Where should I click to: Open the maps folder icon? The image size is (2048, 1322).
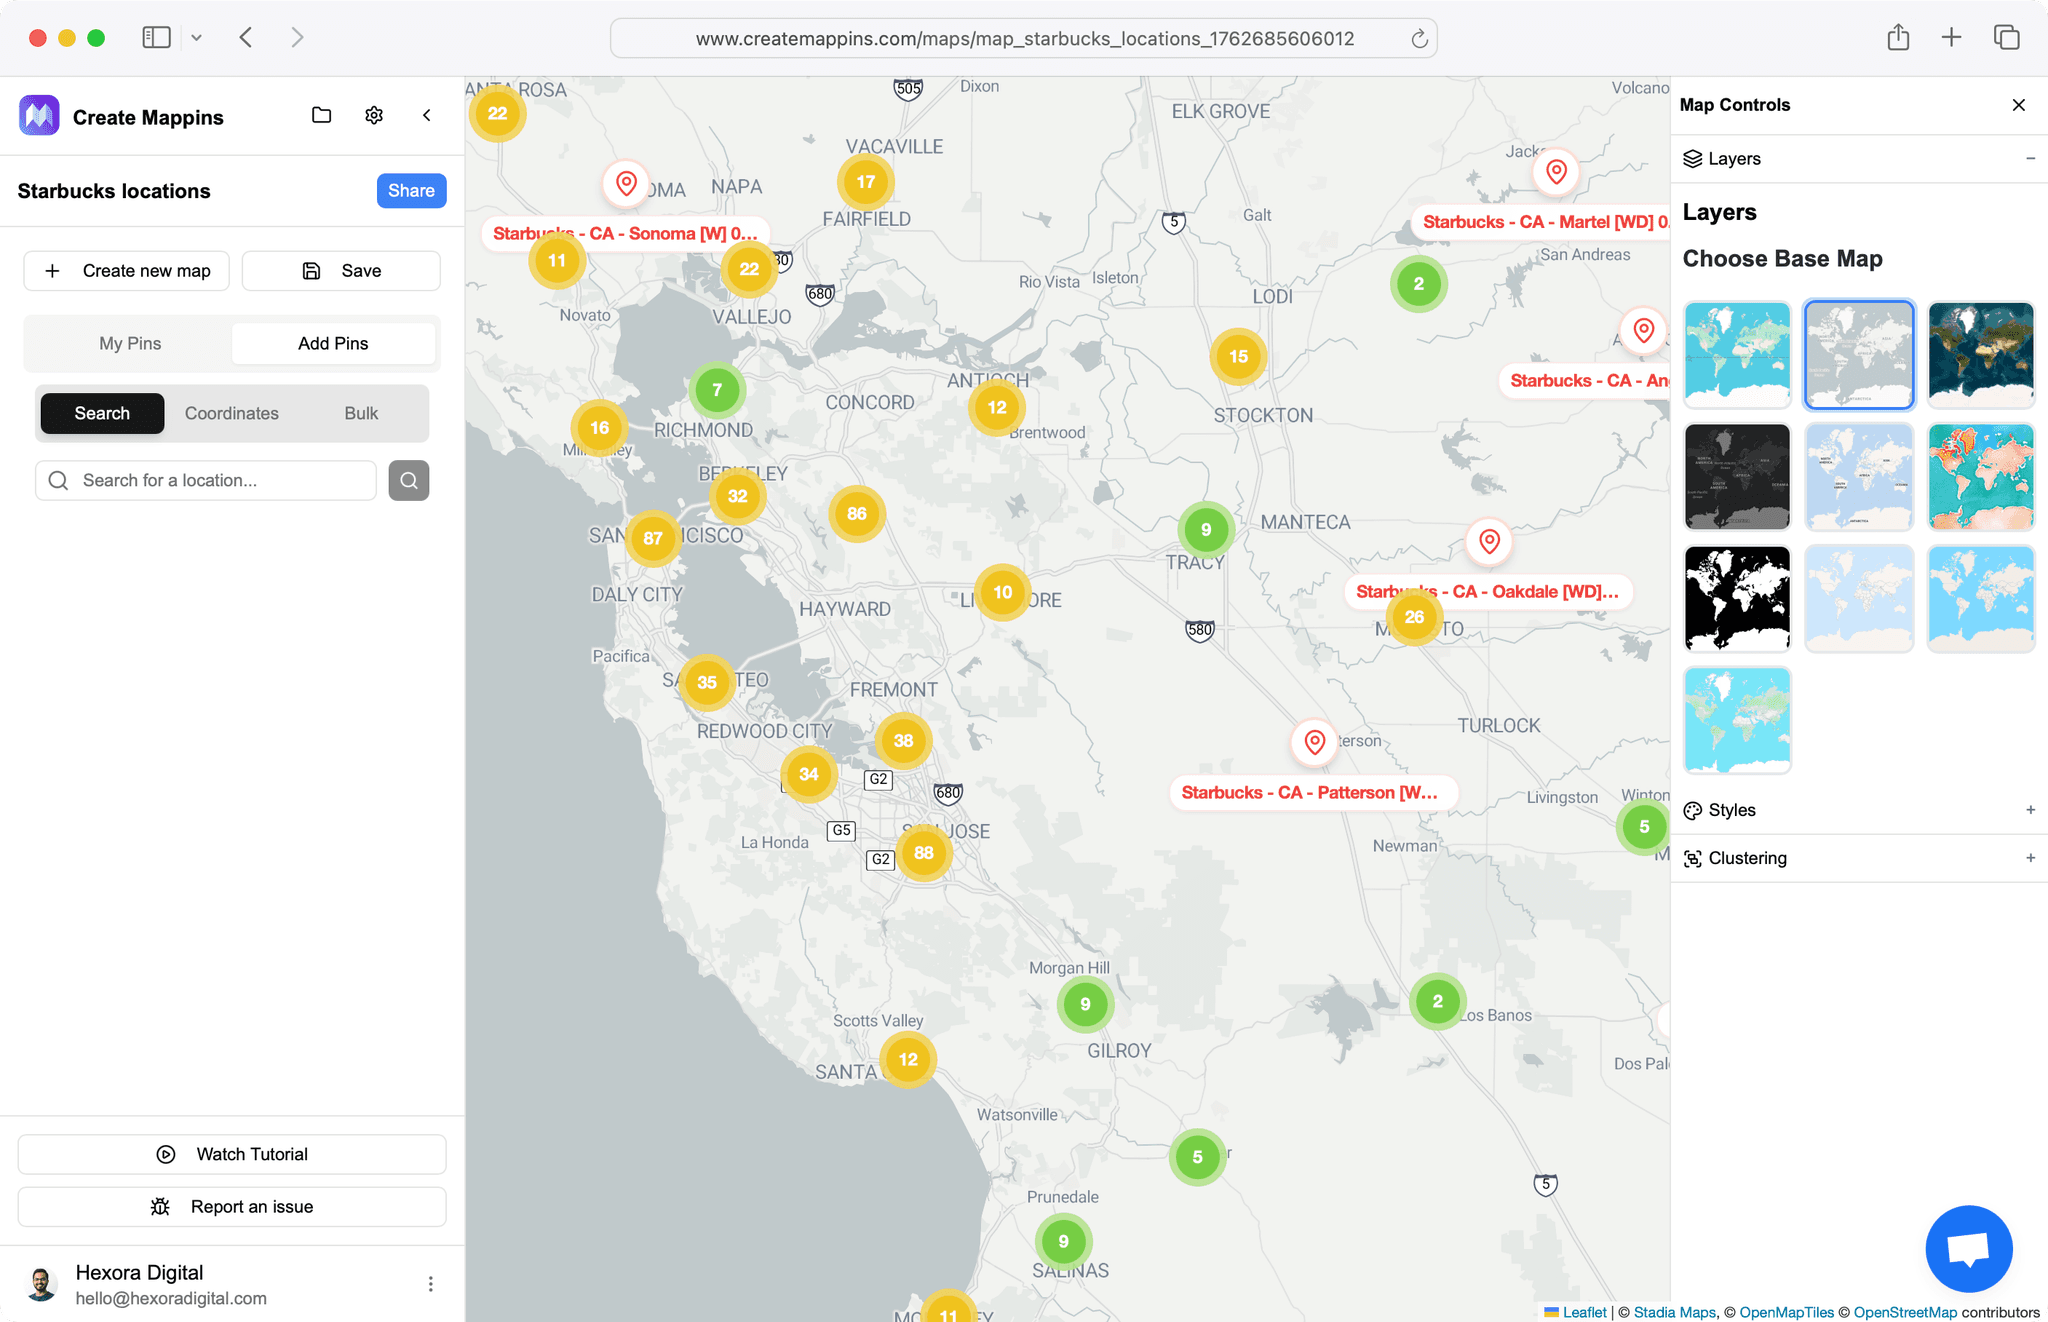tap(321, 115)
